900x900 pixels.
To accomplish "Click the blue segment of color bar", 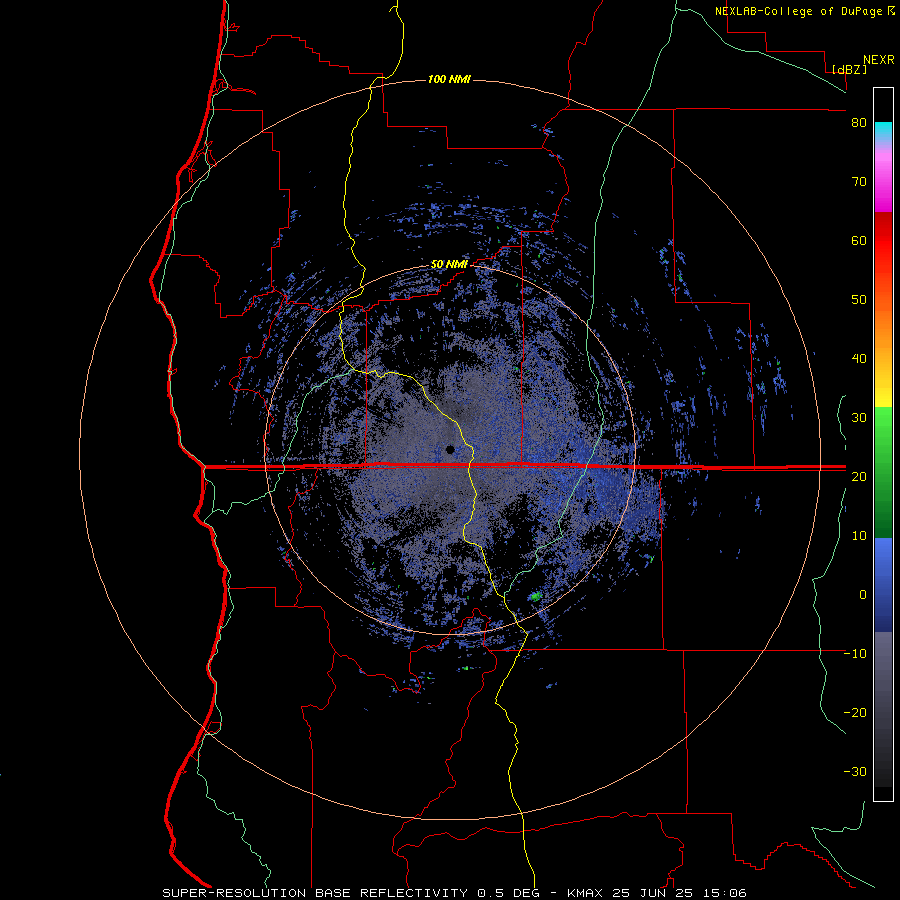I will [x=883, y=584].
